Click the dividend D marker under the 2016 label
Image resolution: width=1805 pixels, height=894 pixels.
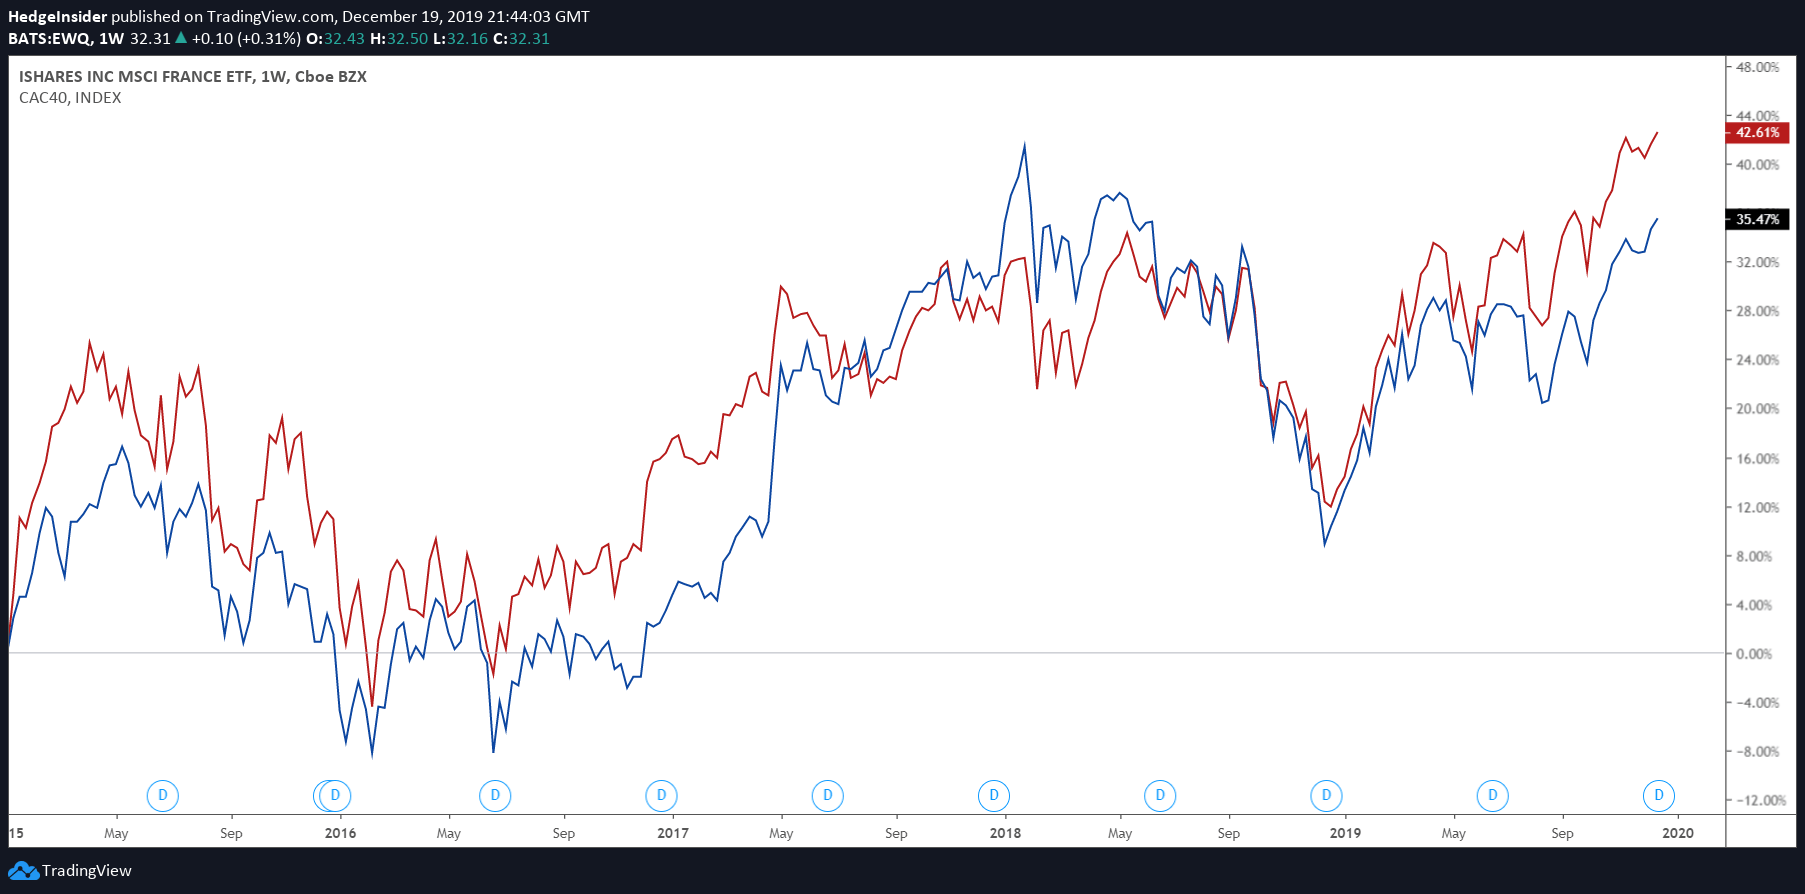click(x=333, y=796)
